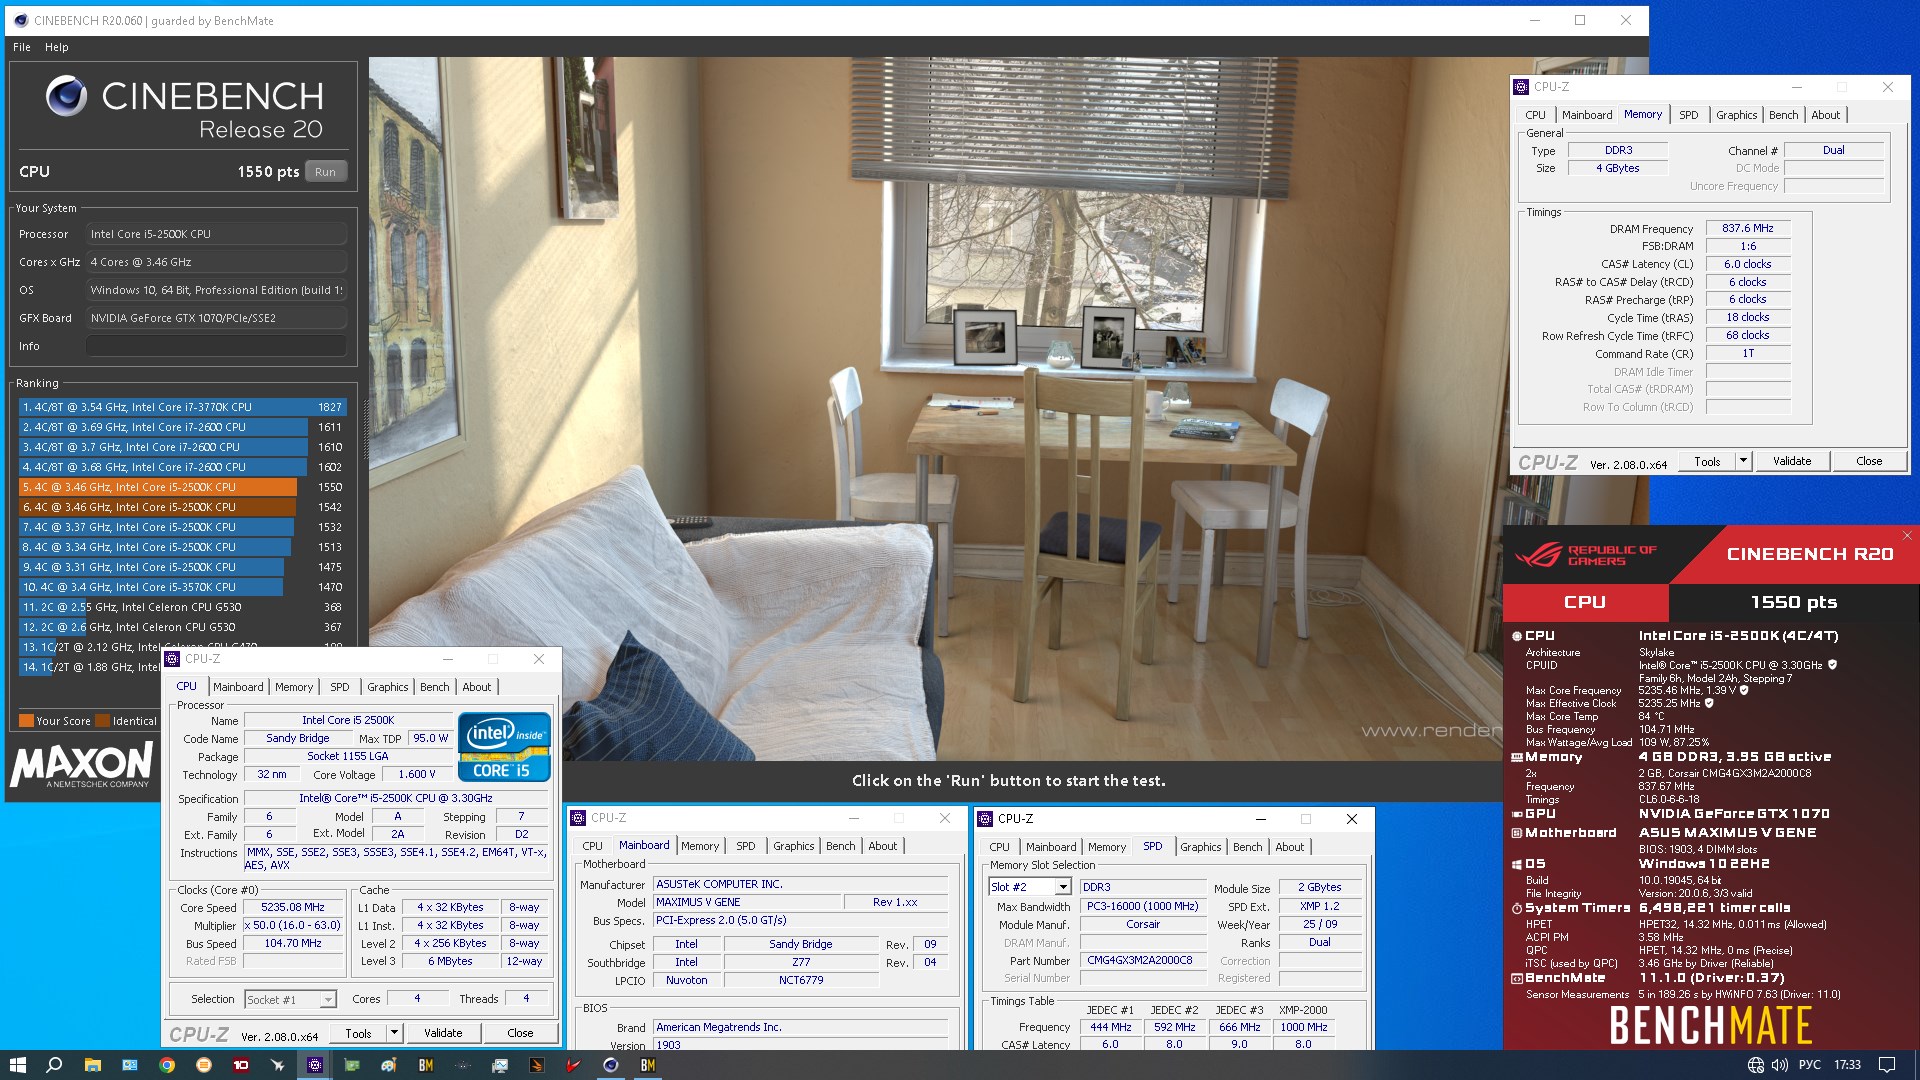
Task: Open Mainboard tab in the CPU-Z CPU window
Action: [238, 687]
